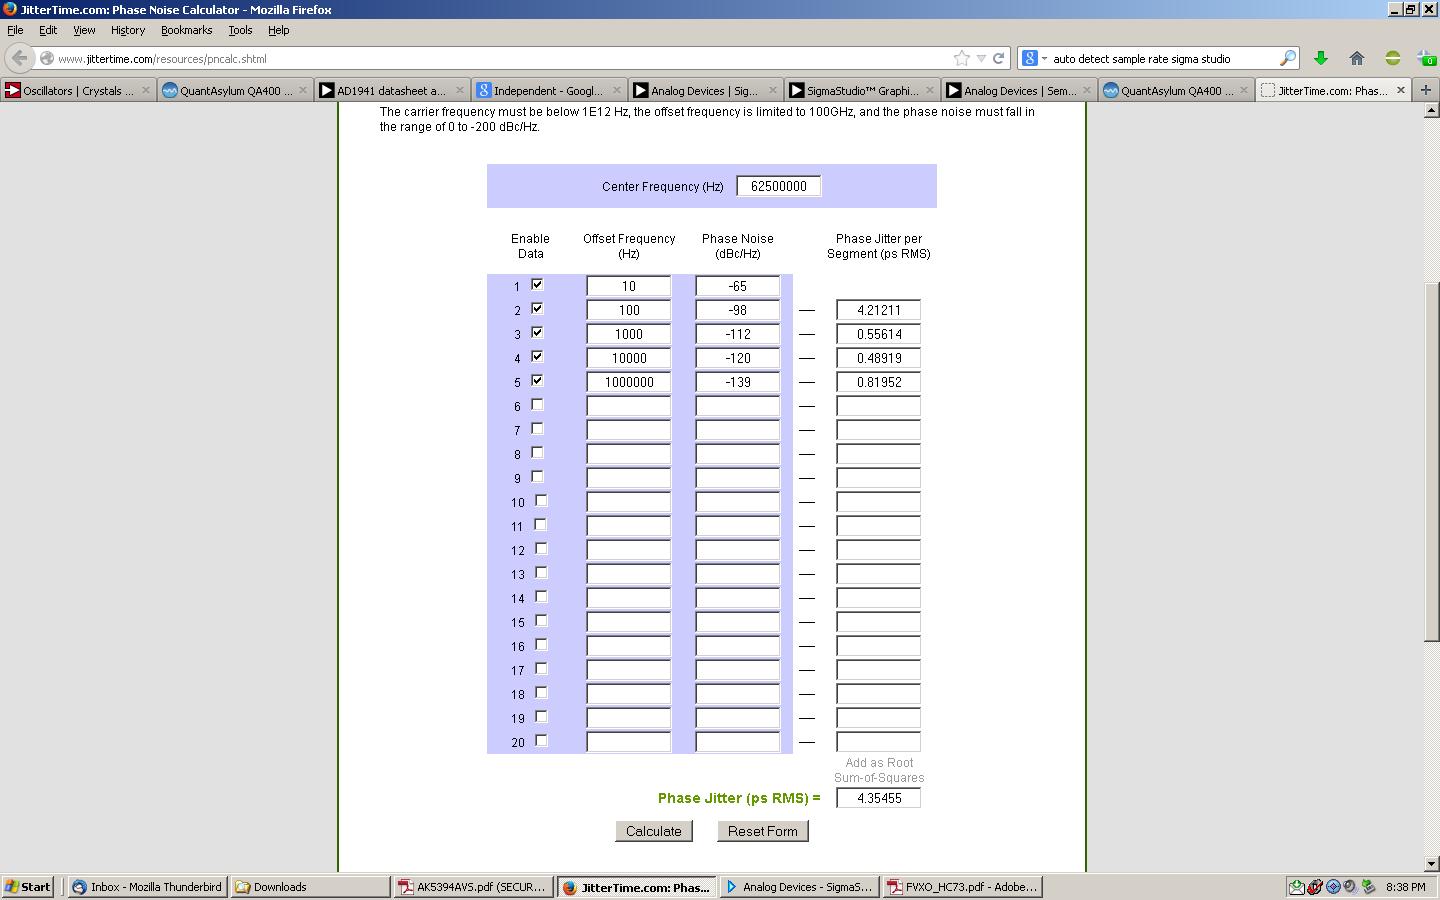Viewport: 1440px width, 900px height.
Task: Click the browser search box text
Action: pos(1141,59)
